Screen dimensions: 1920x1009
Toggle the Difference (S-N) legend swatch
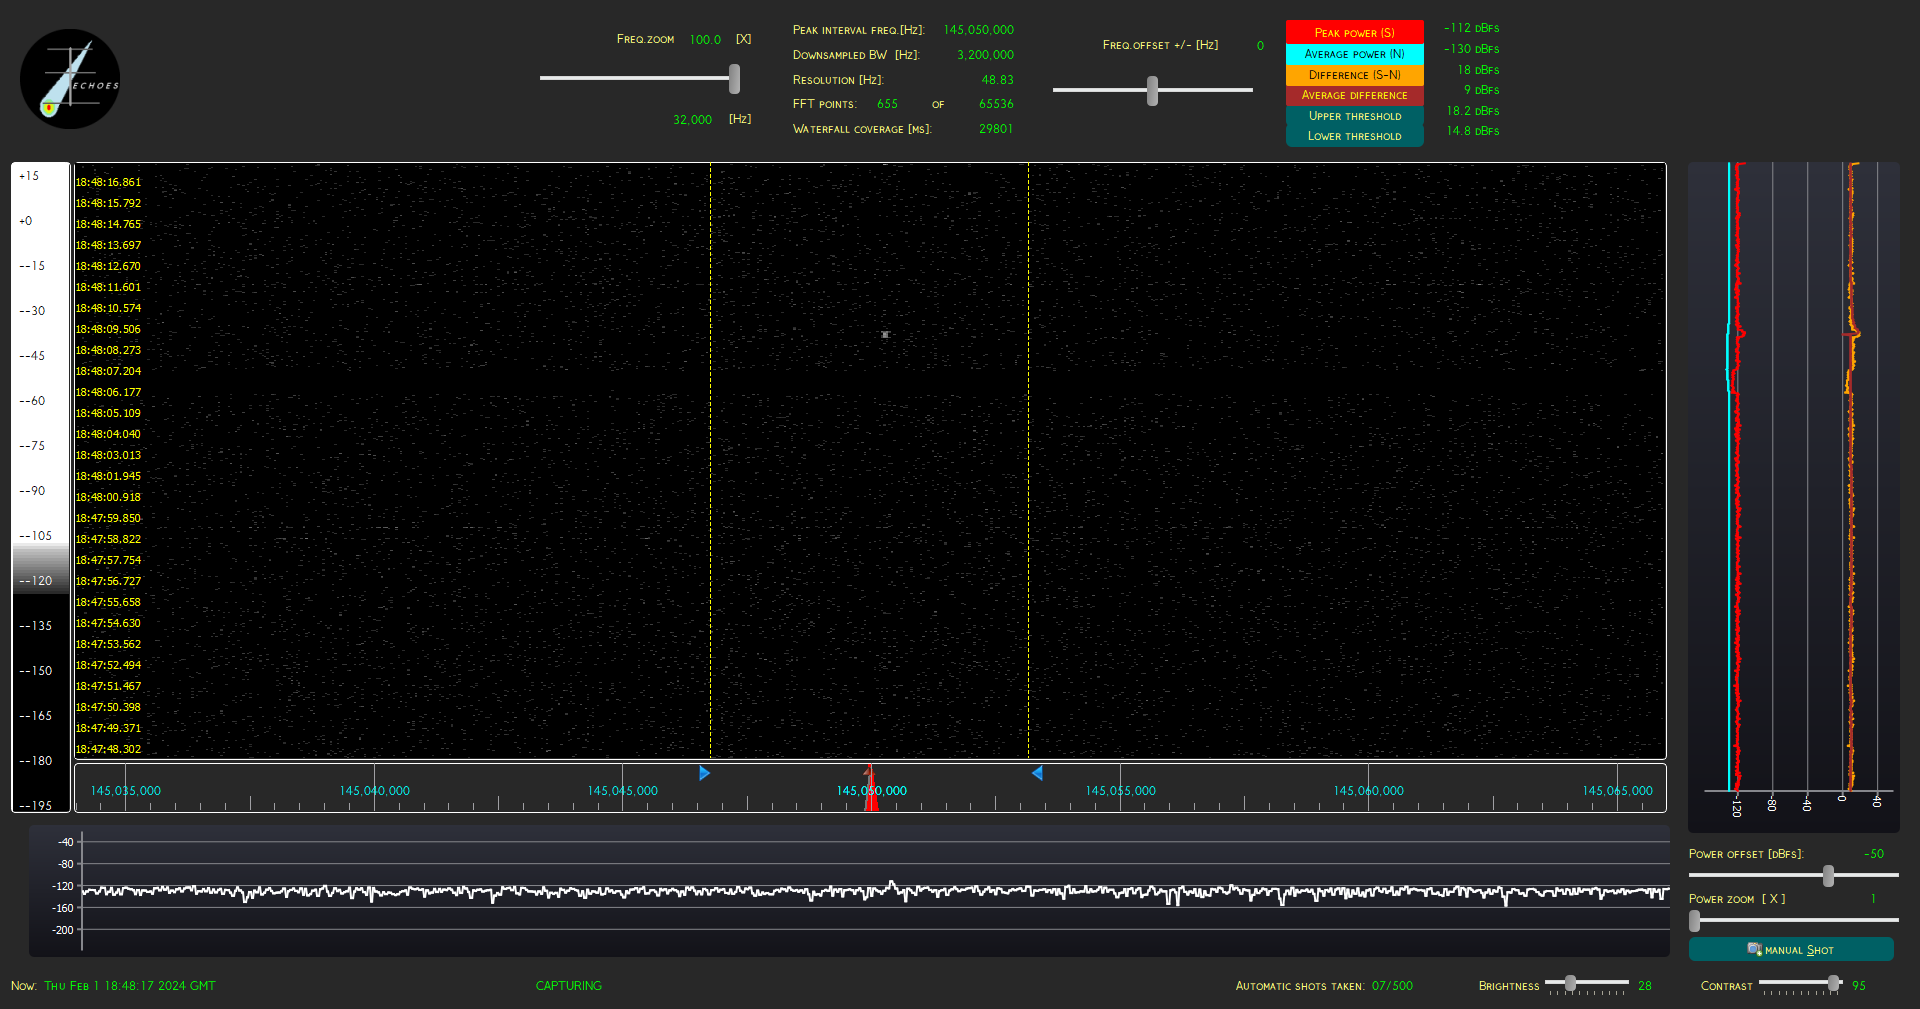pos(1354,75)
